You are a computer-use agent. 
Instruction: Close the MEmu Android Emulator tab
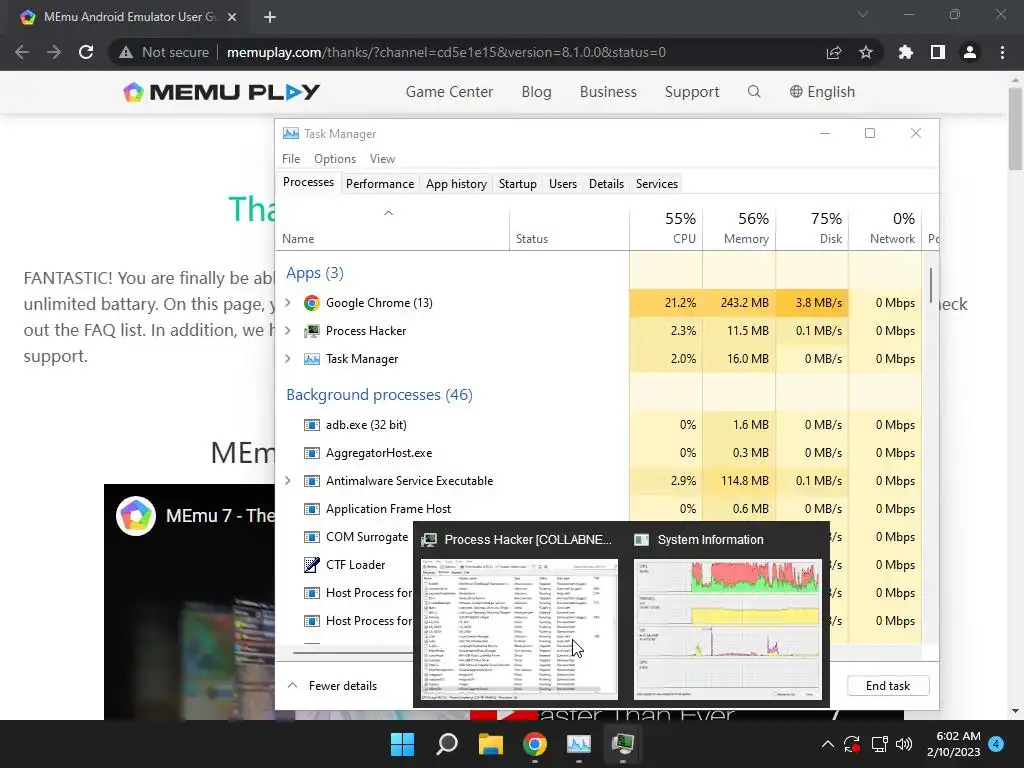tap(232, 17)
